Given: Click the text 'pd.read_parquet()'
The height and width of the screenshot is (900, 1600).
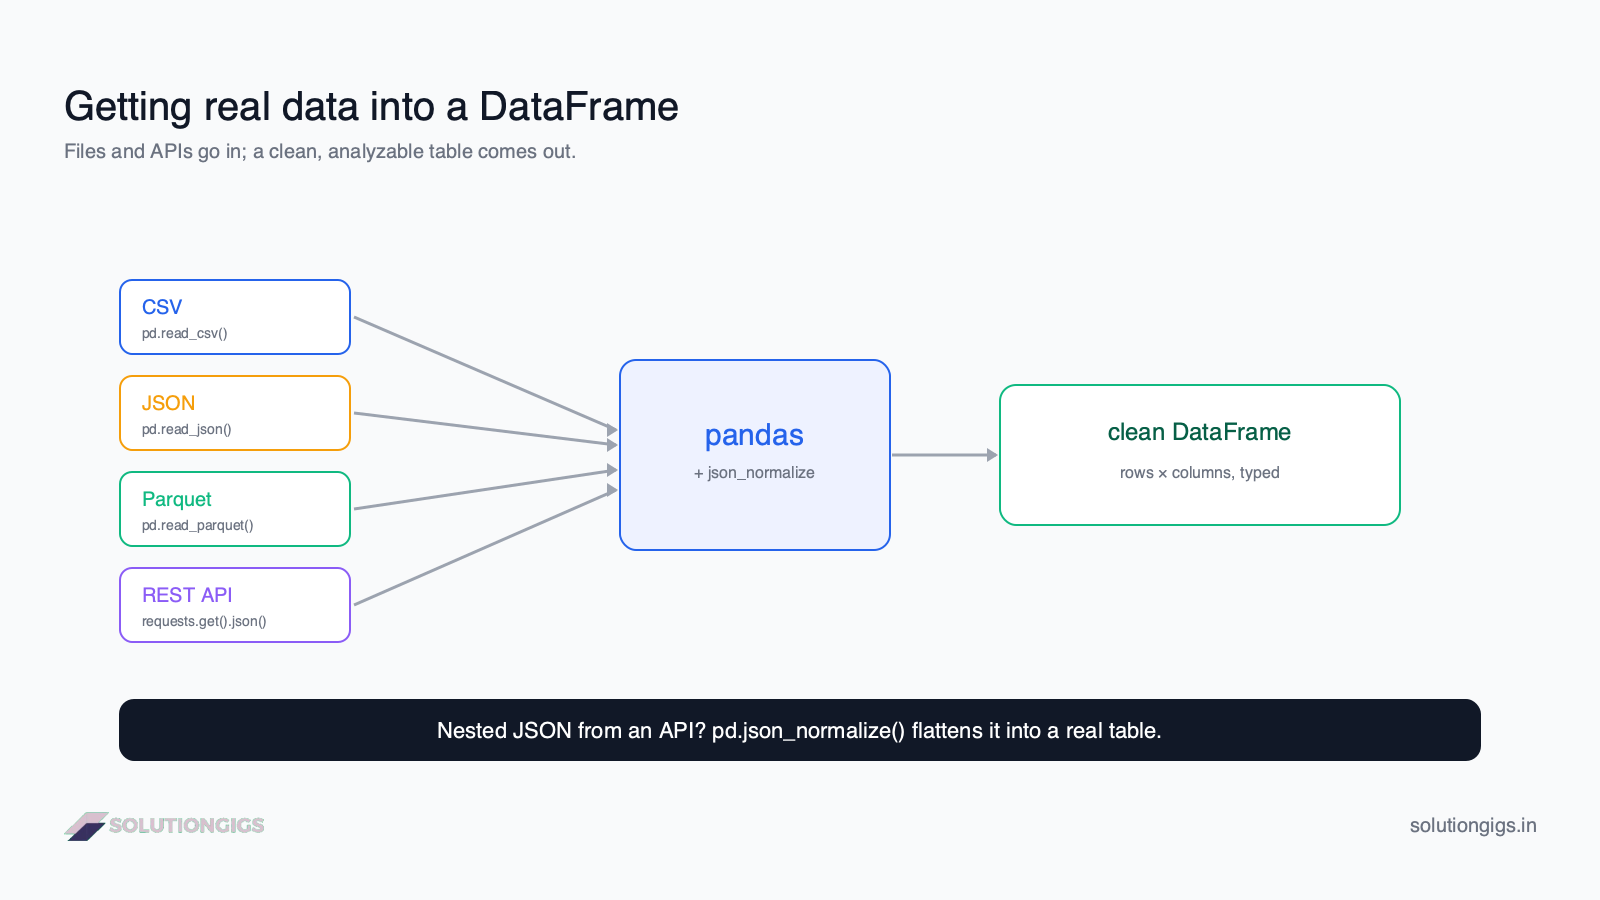Looking at the screenshot, I should (x=198, y=525).
